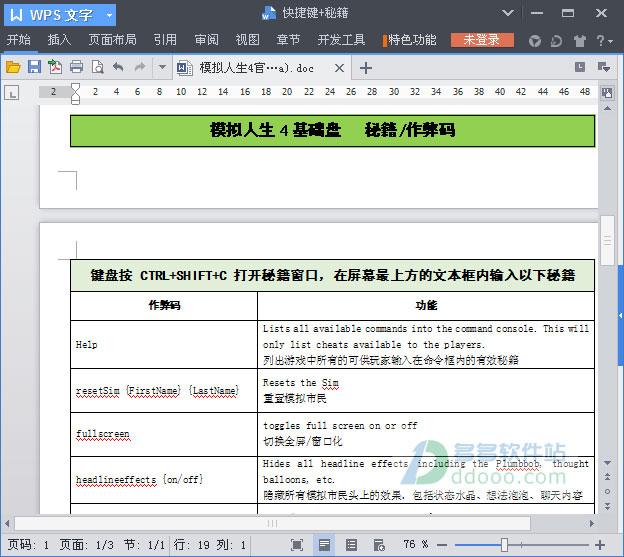Go to previous page double-up arrow
Viewport: 624px width, 557px height.
(607, 476)
